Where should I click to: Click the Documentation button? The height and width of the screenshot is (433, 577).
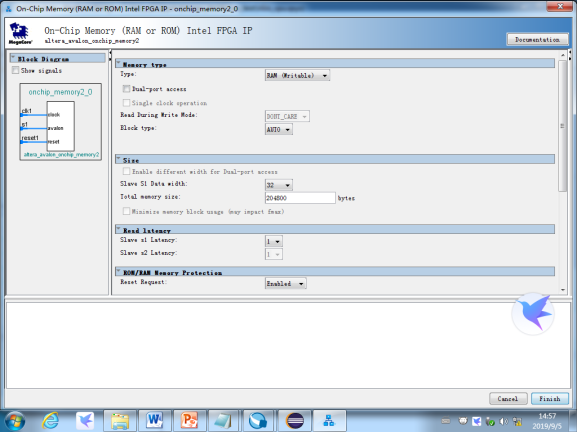[x=537, y=39]
